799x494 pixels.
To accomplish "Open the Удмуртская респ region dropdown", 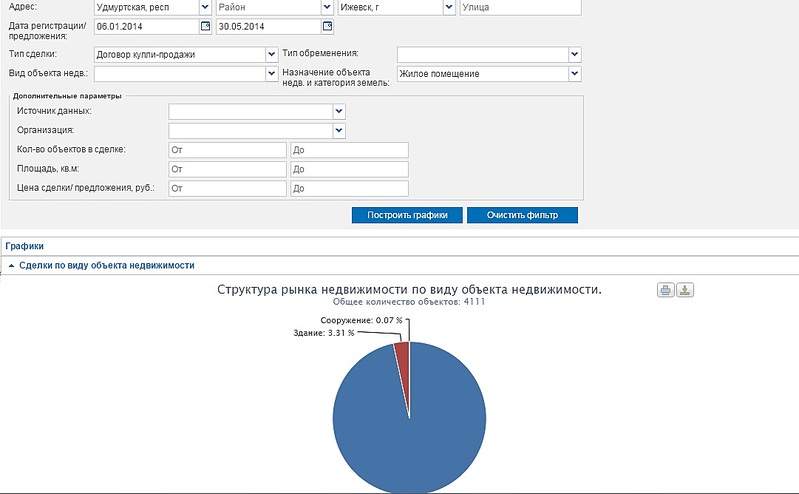I will pos(205,7).
